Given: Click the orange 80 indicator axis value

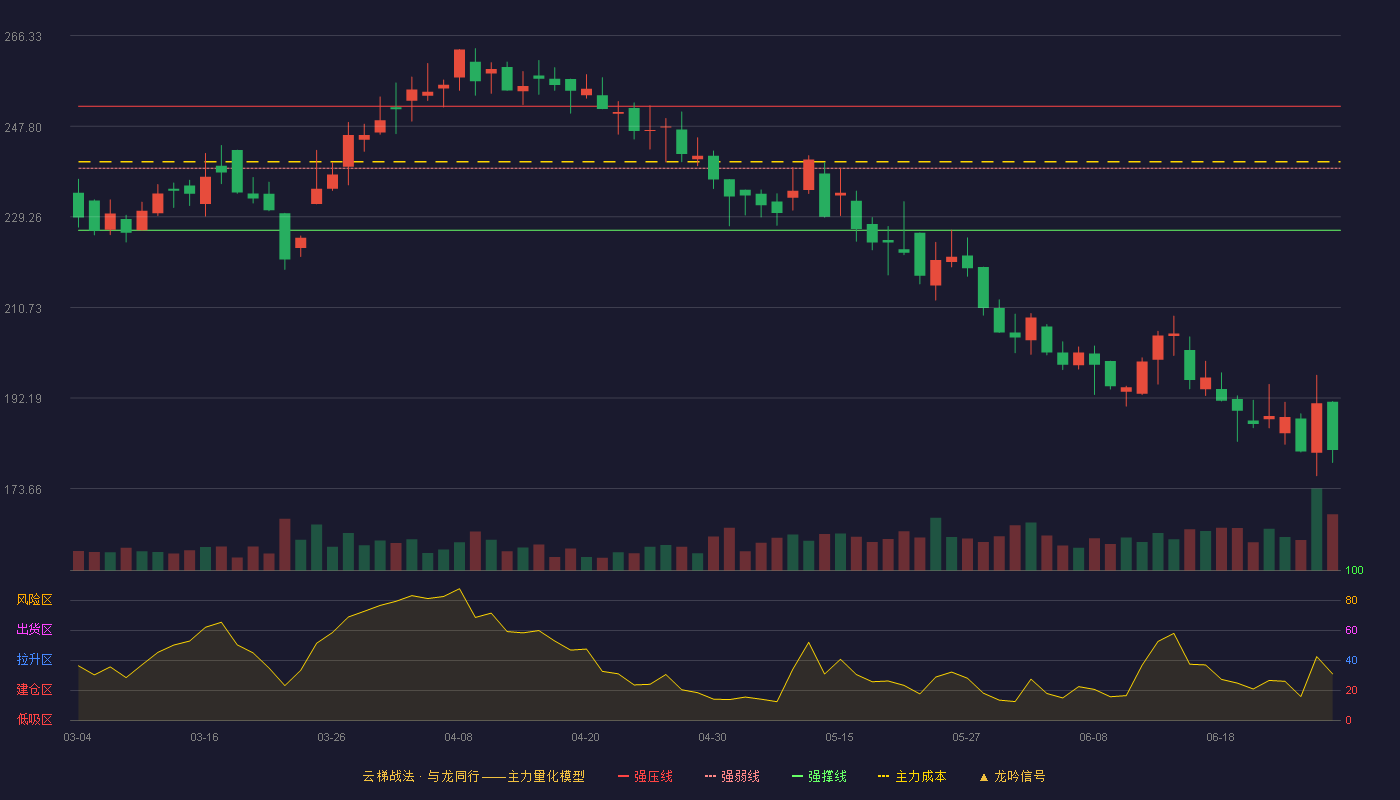Looking at the screenshot, I should tap(1351, 600).
